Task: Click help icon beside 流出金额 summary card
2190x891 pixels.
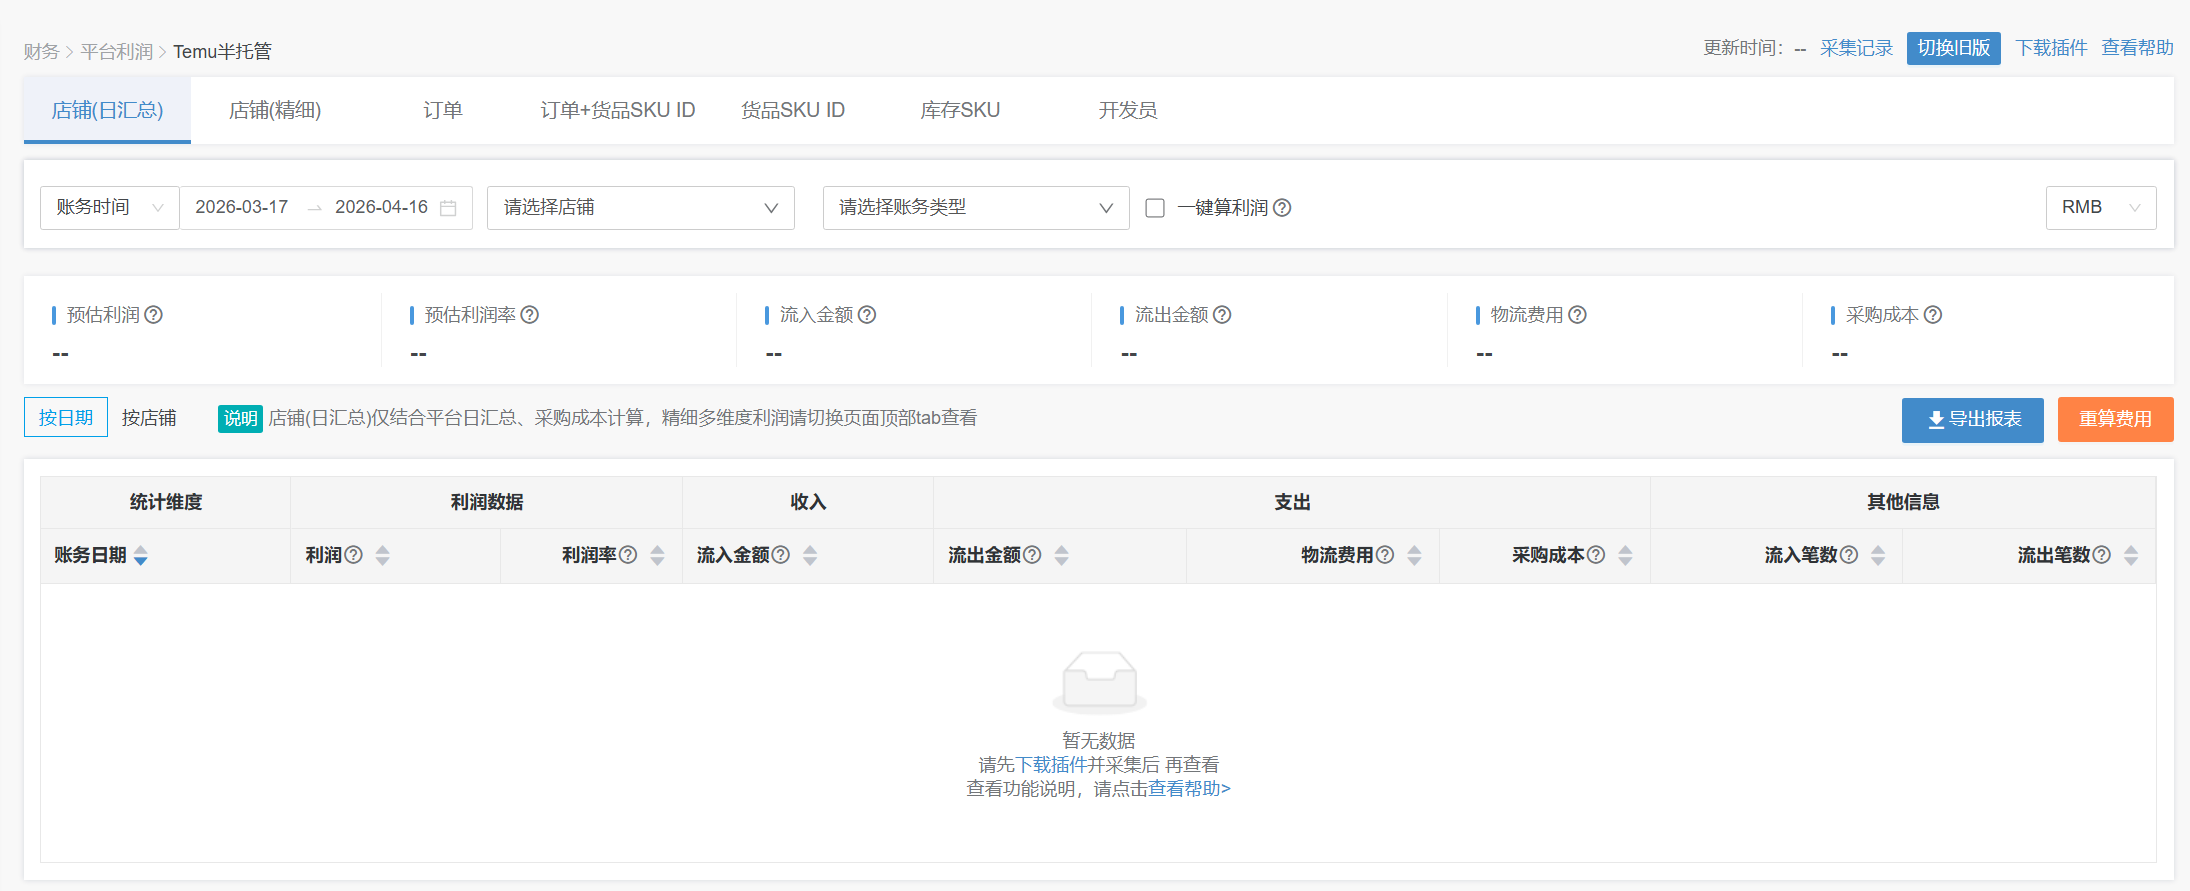Action: click(1222, 315)
